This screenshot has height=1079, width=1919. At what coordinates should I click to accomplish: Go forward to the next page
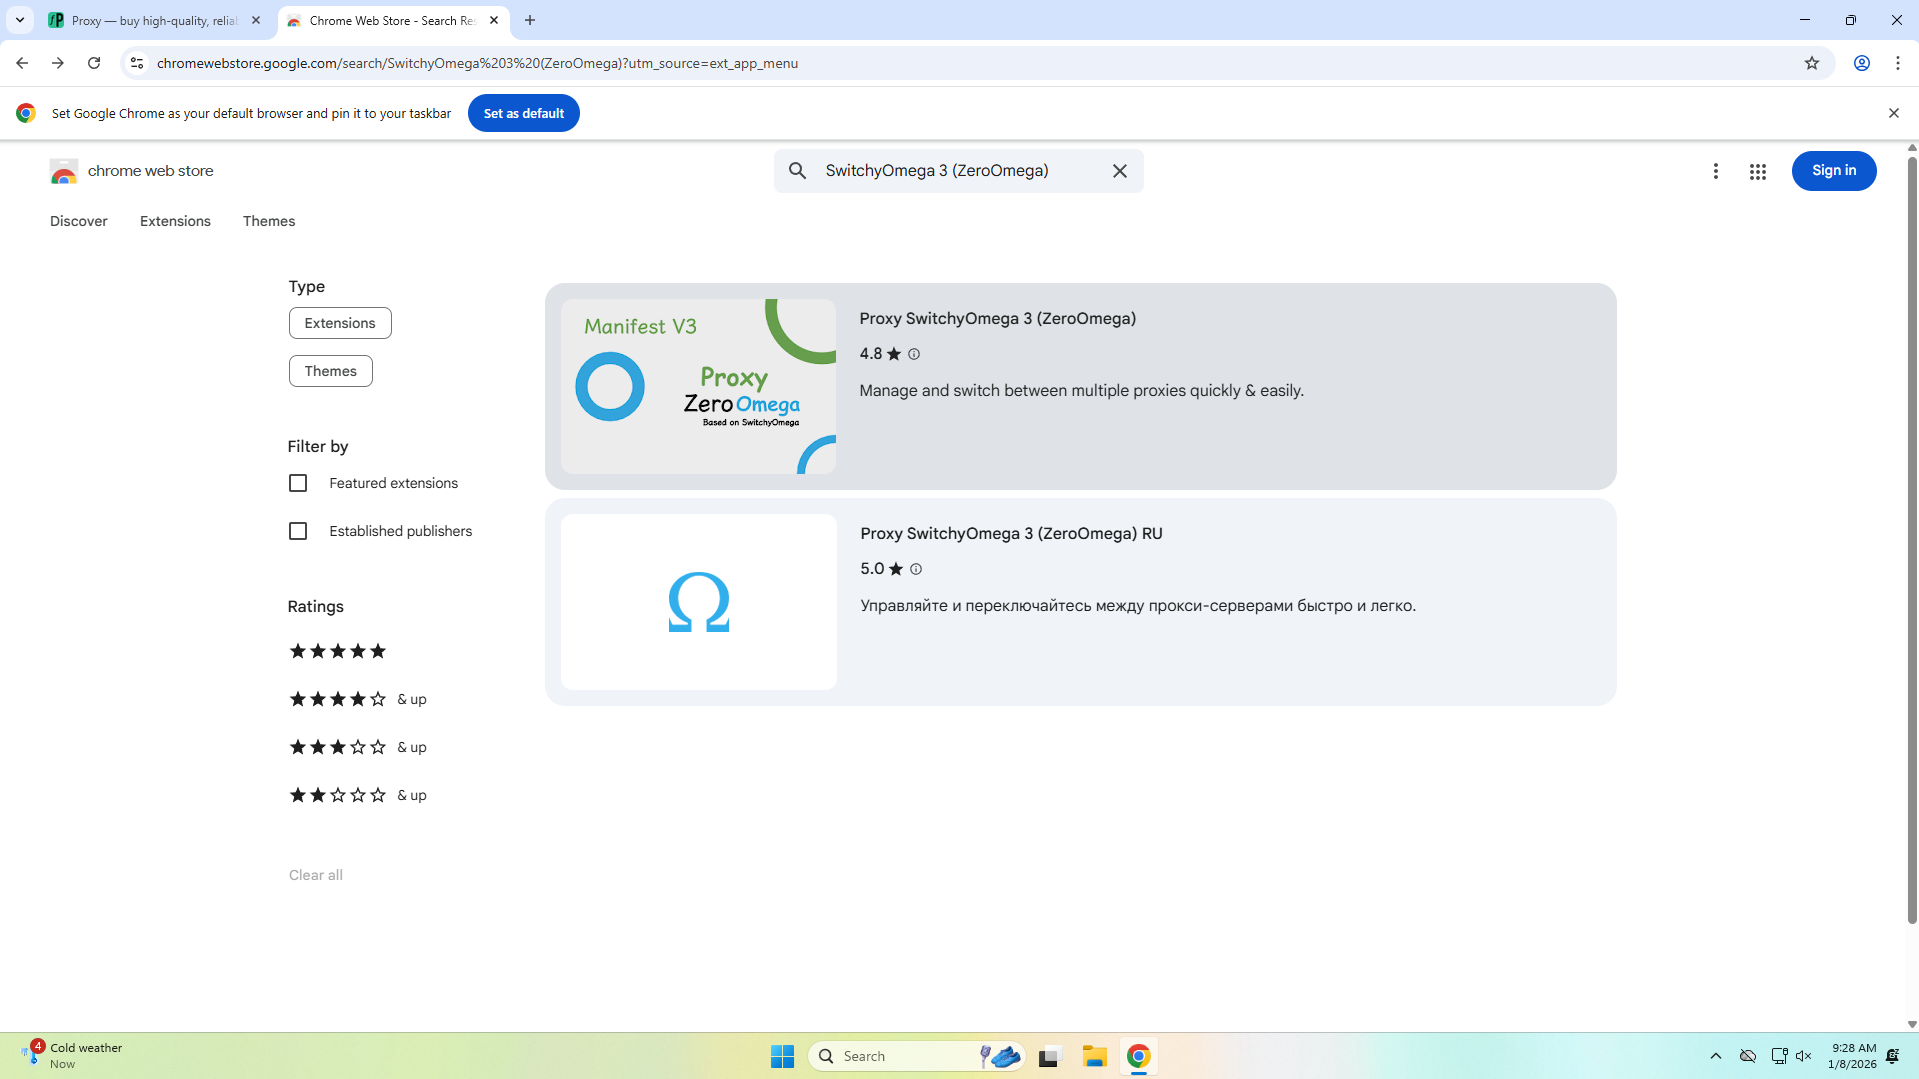pos(58,63)
